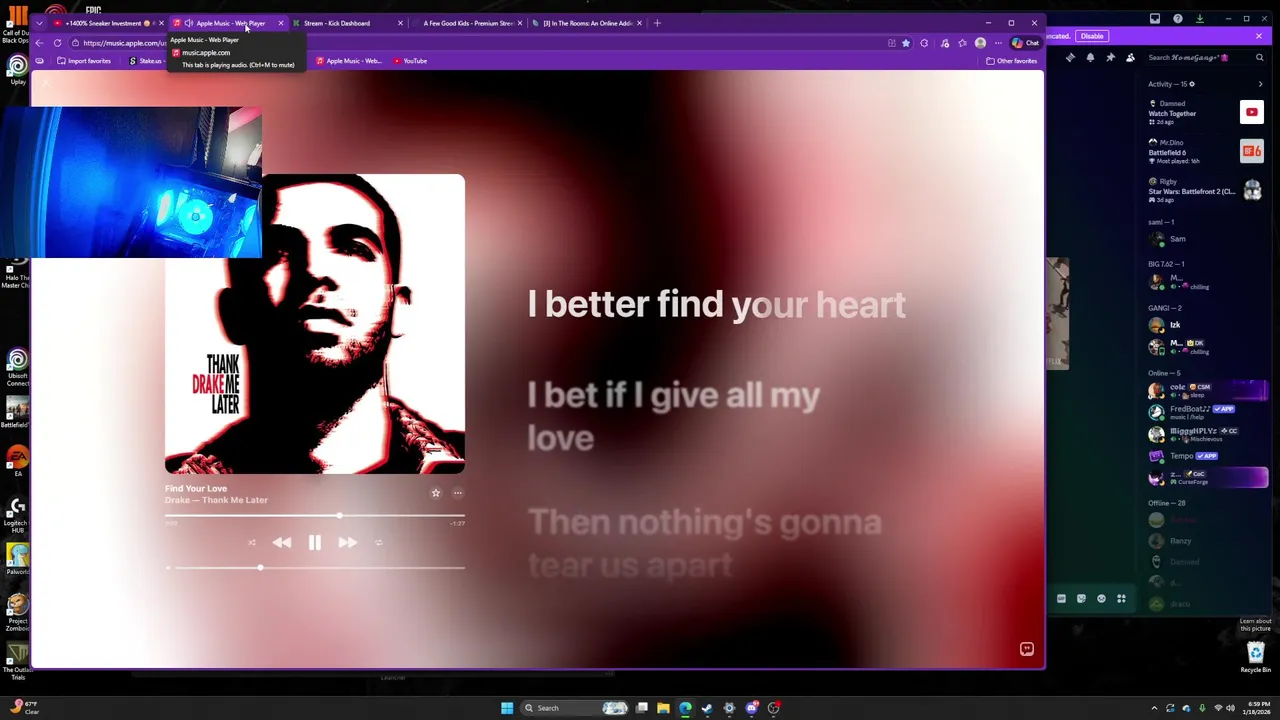This screenshot has height=720, width=1280.
Task: Open the Recycle Bin on desktop
Action: coord(1256,658)
